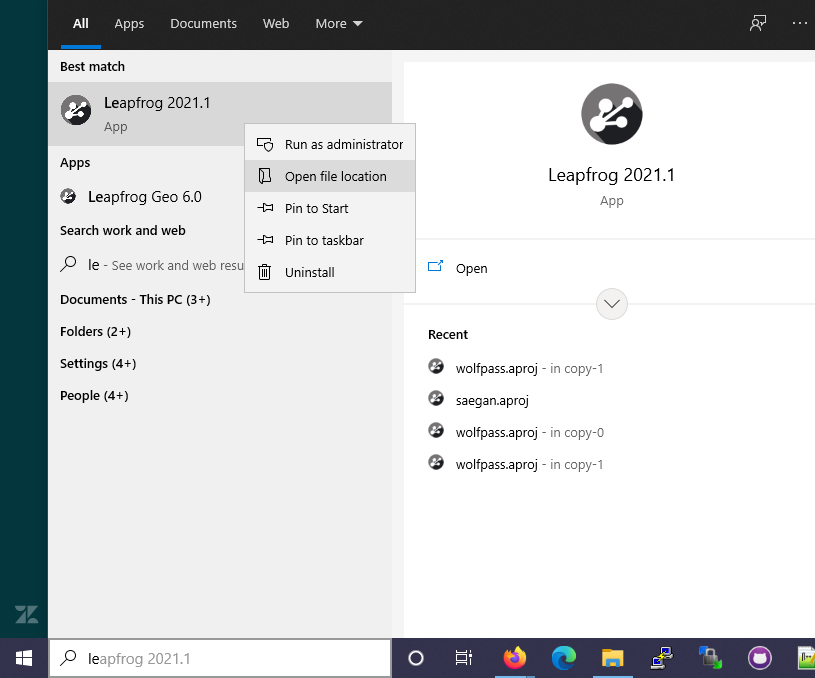Launch Microsoft Edge from the taskbar
The height and width of the screenshot is (678, 815).
564,658
